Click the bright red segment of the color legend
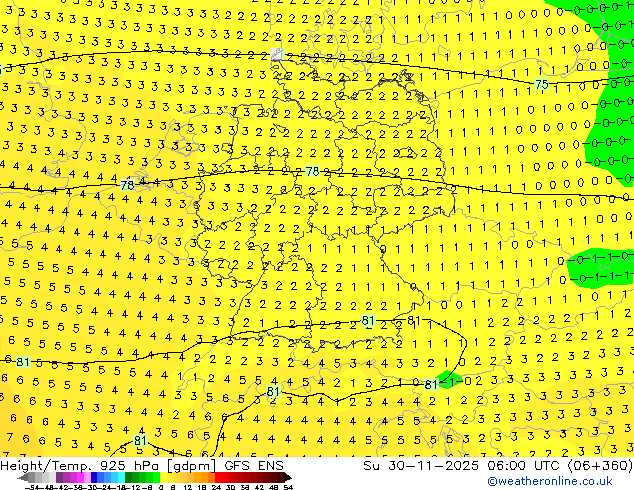The height and width of the screenshot is (490, 634). [218, 478]
